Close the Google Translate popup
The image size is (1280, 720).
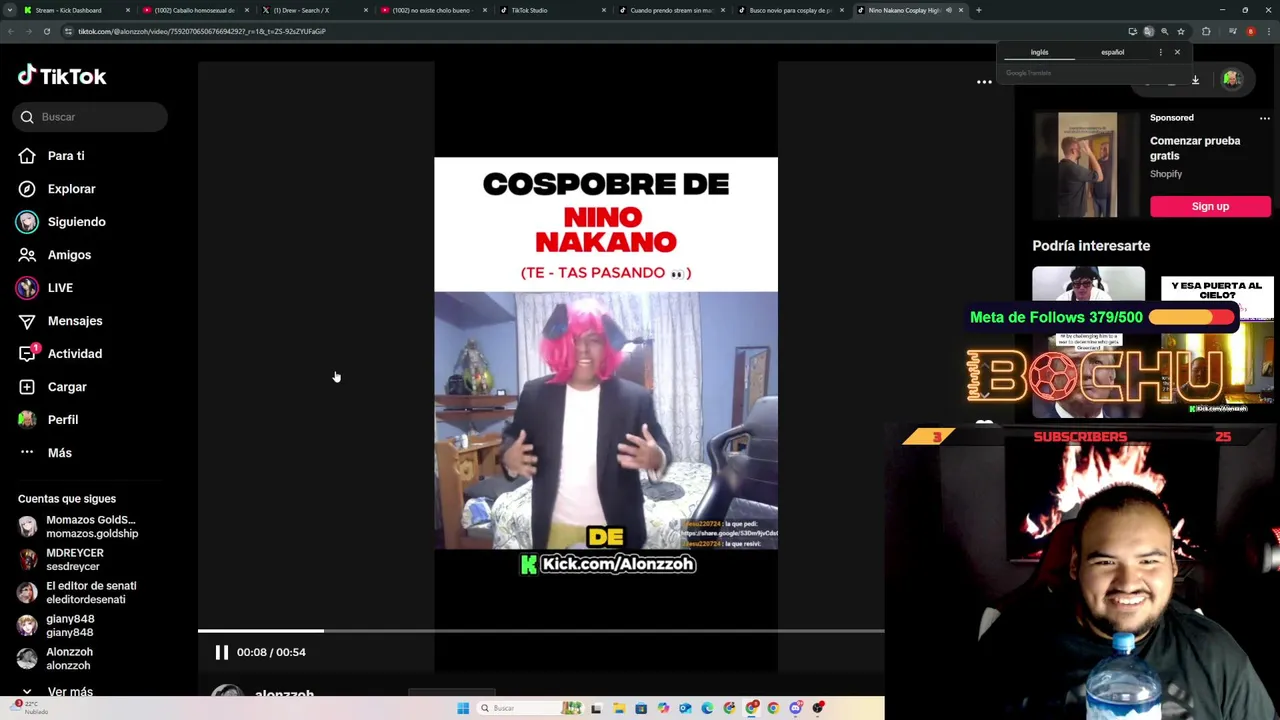coord(1177,52)
